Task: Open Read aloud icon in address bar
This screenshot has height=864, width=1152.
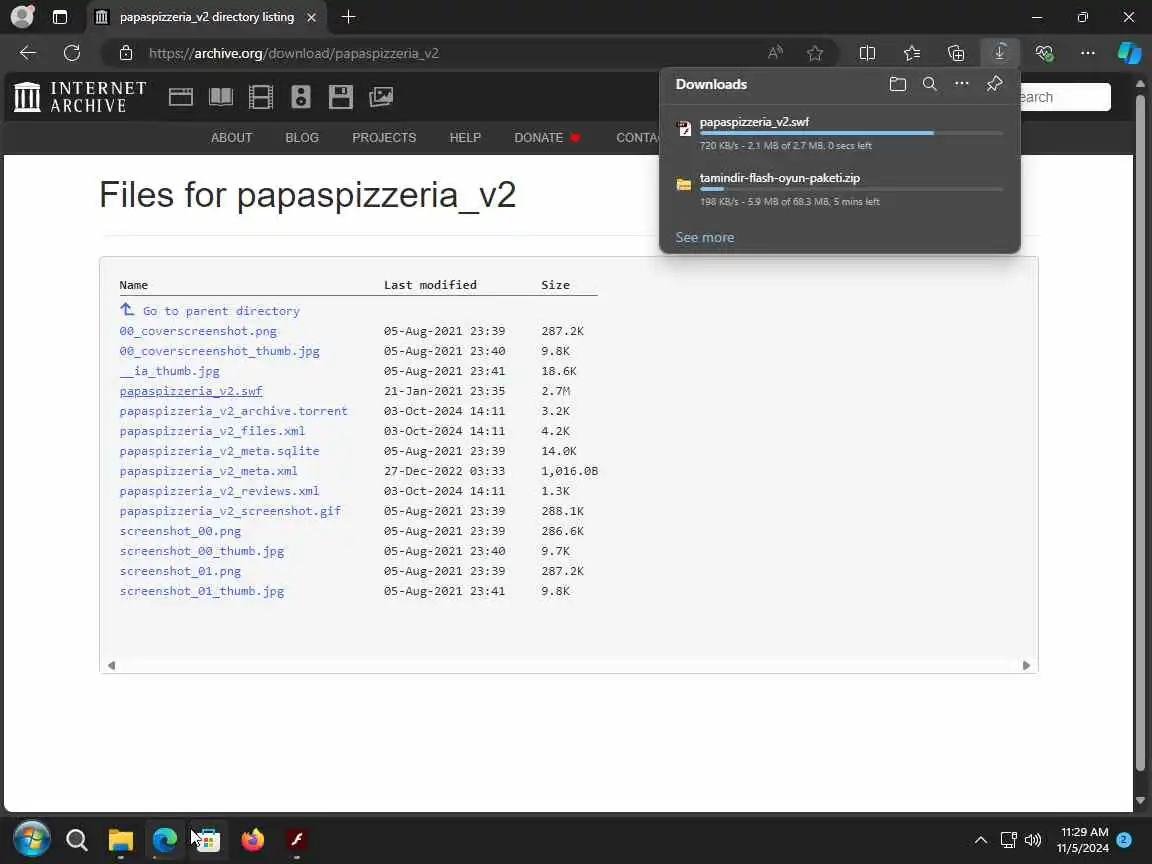Action: click(775, 53)
